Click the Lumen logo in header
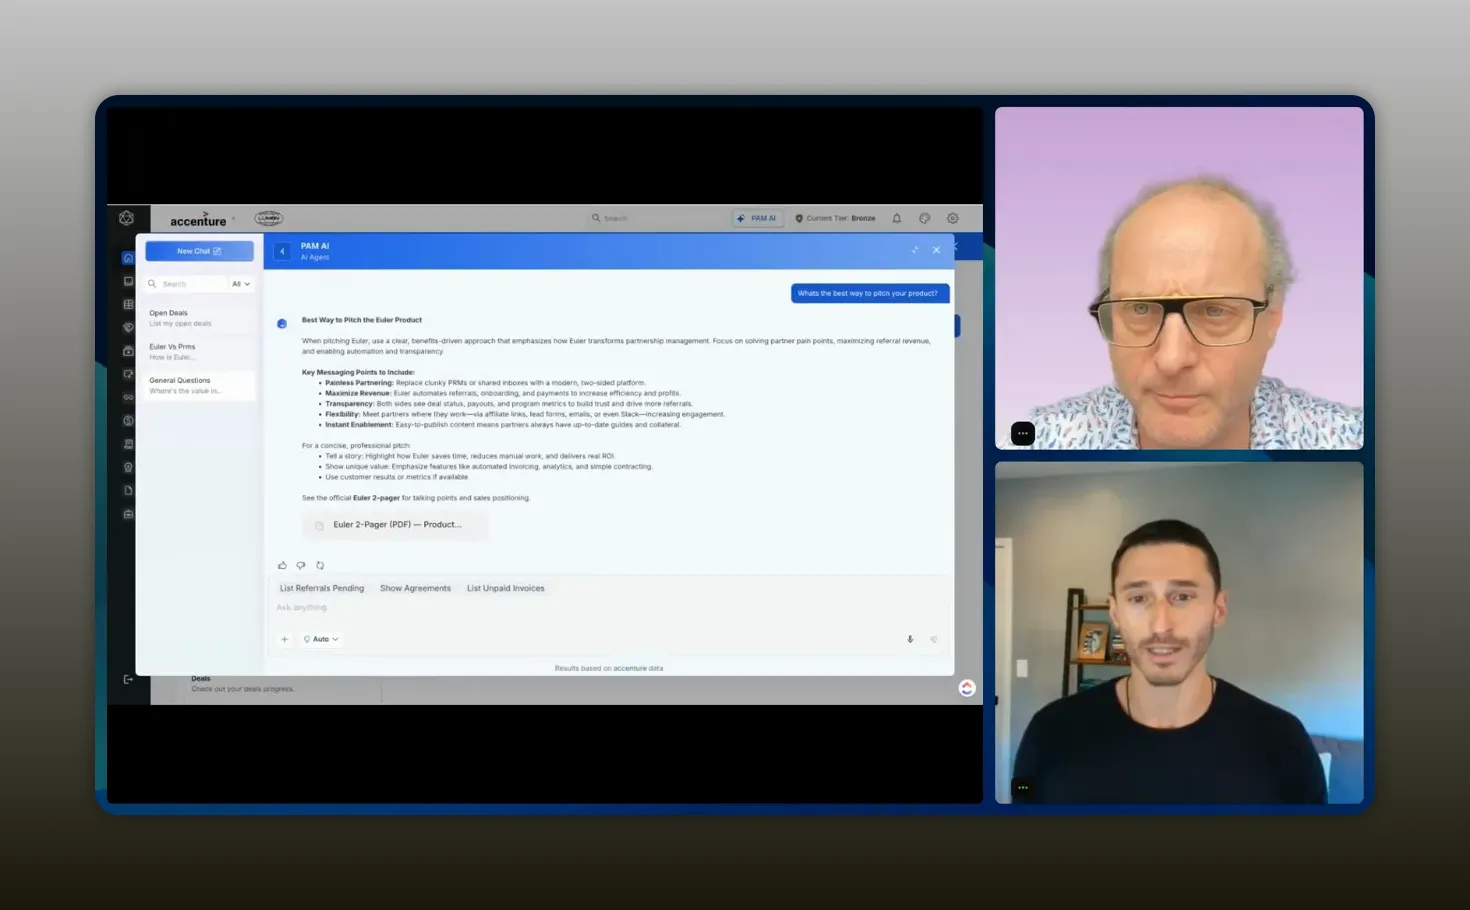1470x910 pixels. (x=269, y=218)
